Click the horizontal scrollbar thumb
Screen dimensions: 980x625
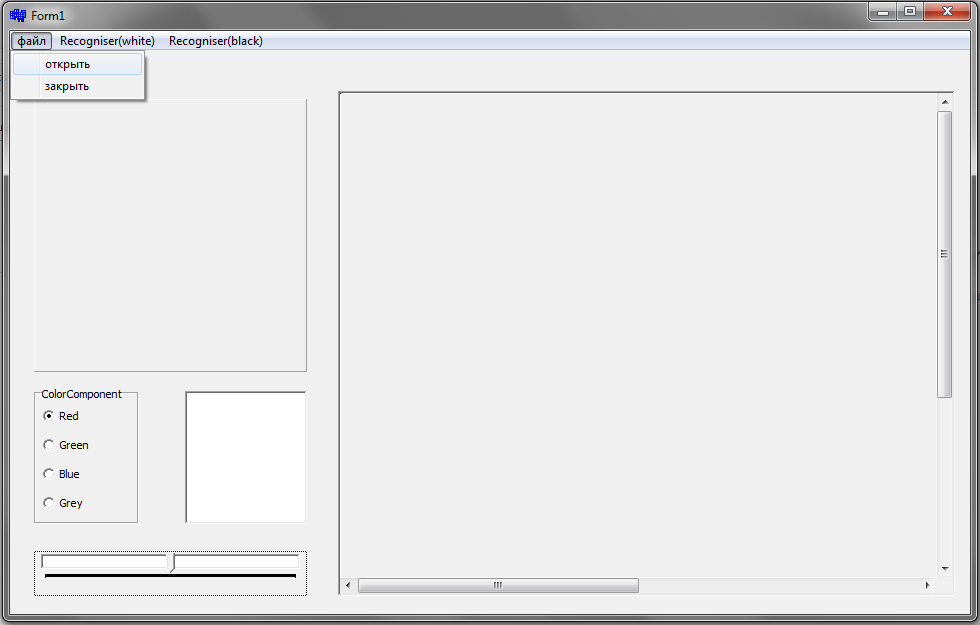pos(498,586)
